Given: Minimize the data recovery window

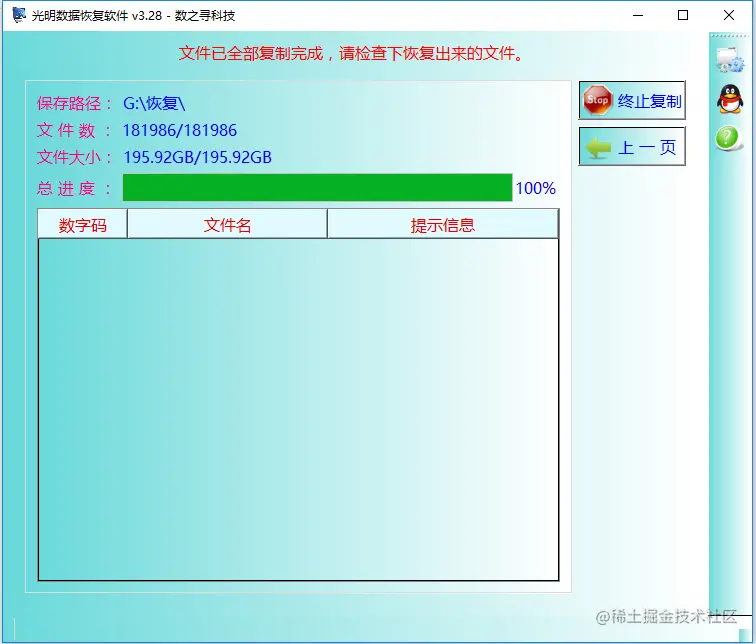Looking at the screenshot, I should 638,15.
